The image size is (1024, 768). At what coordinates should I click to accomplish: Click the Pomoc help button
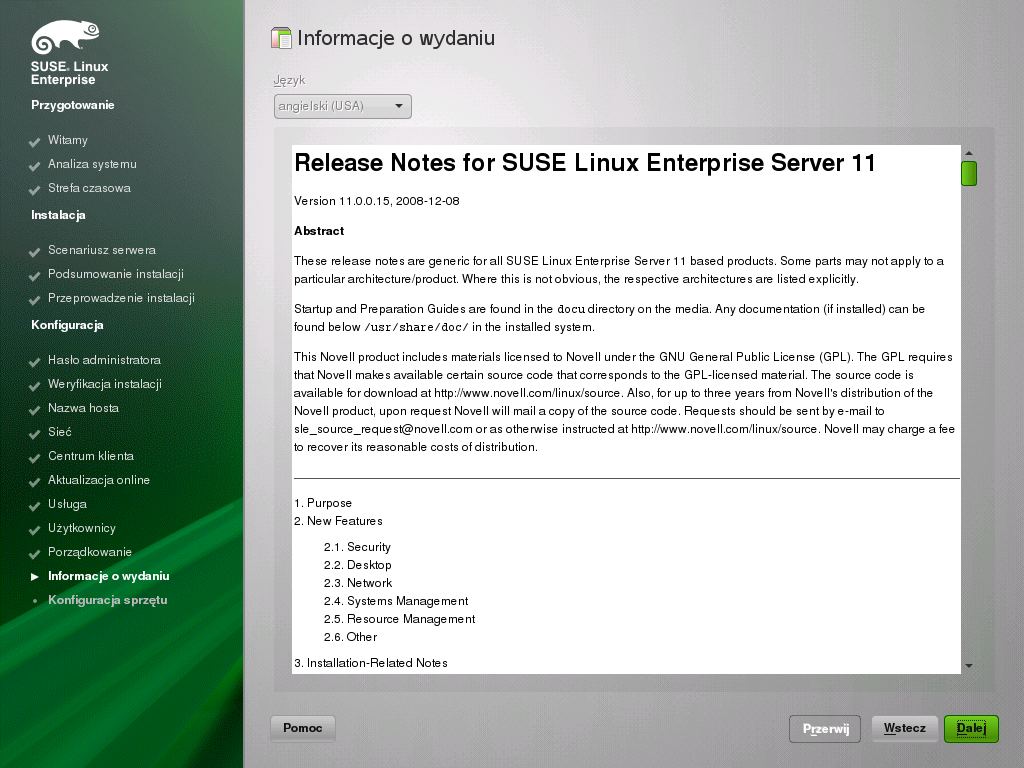(302, 728)
